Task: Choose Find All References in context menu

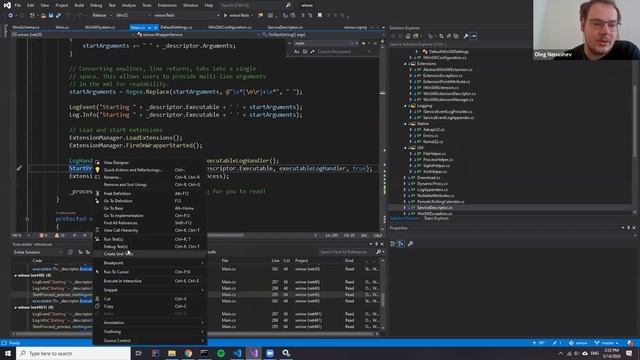Action: (149, 223)
